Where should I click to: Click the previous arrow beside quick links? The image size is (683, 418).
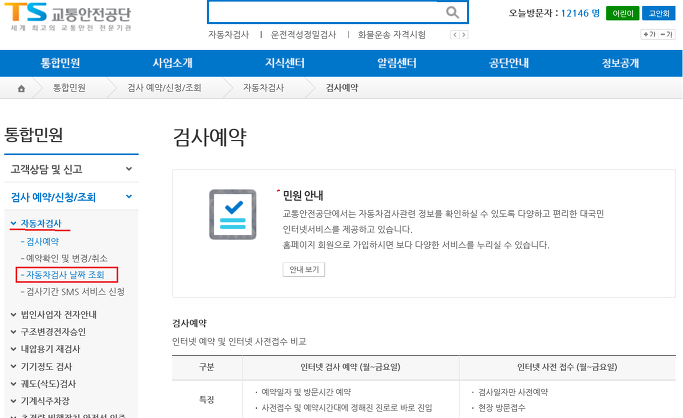455,35
